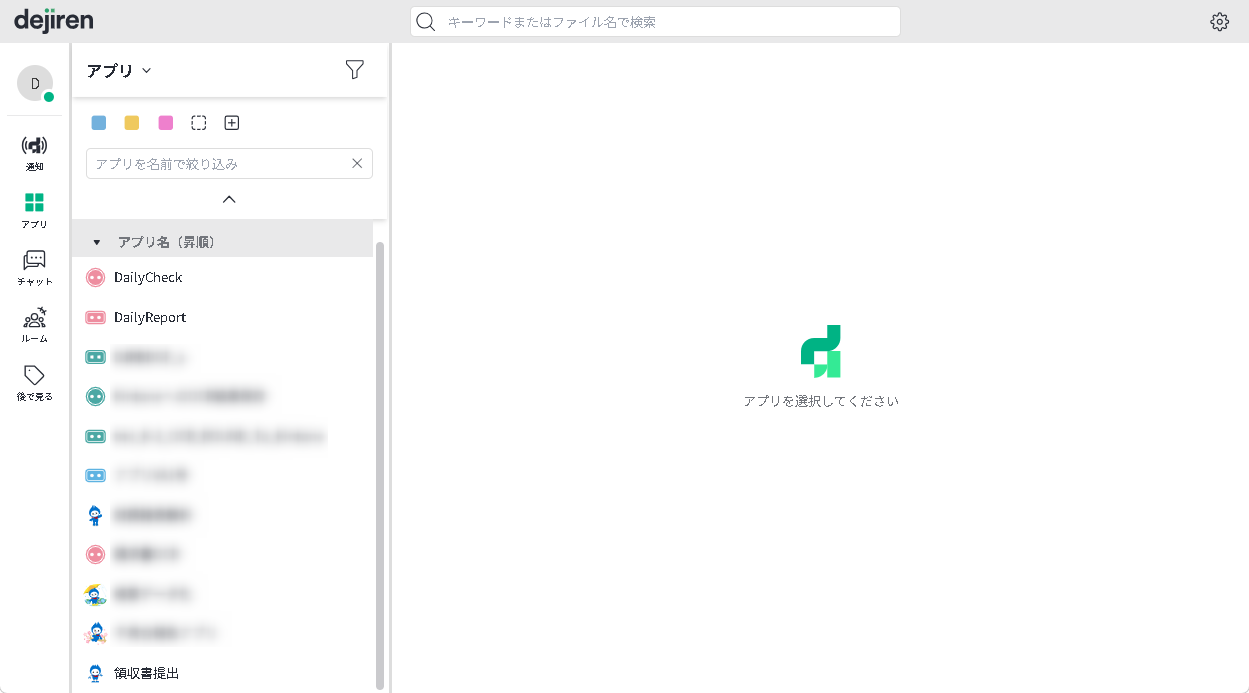The image size is (1249, 693).
Task: Click the plus-square add filter icon
Action: (x=232, y=123)
